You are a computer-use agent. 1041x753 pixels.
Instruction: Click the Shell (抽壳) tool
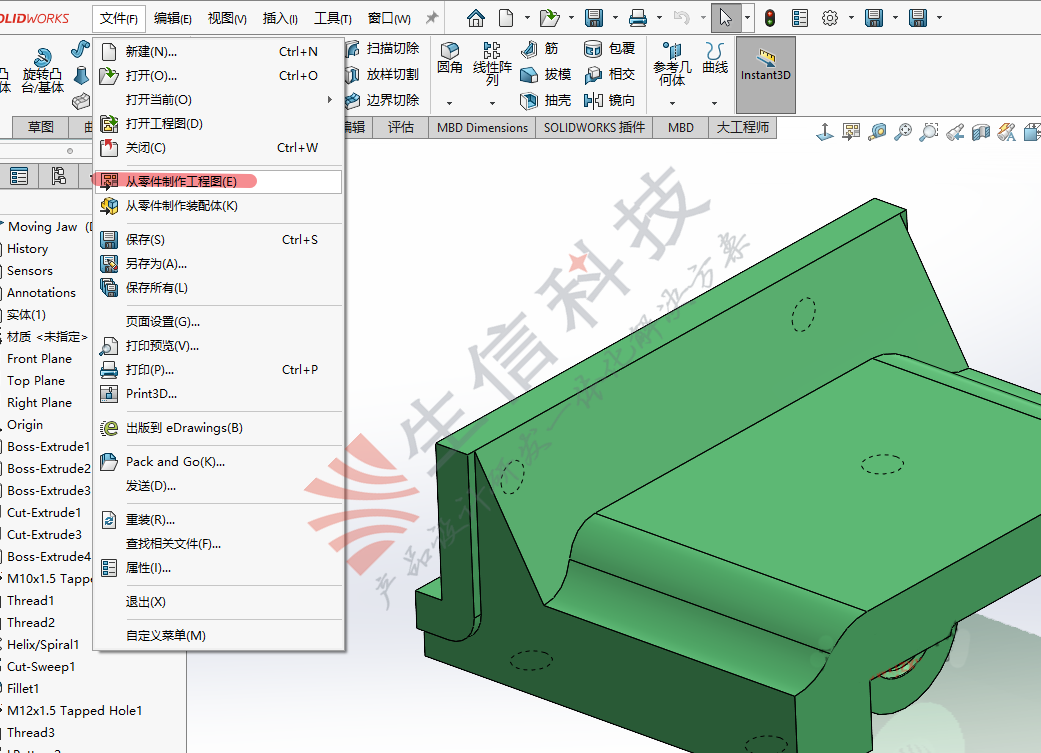pyautogui.click(x=545, y=100)
